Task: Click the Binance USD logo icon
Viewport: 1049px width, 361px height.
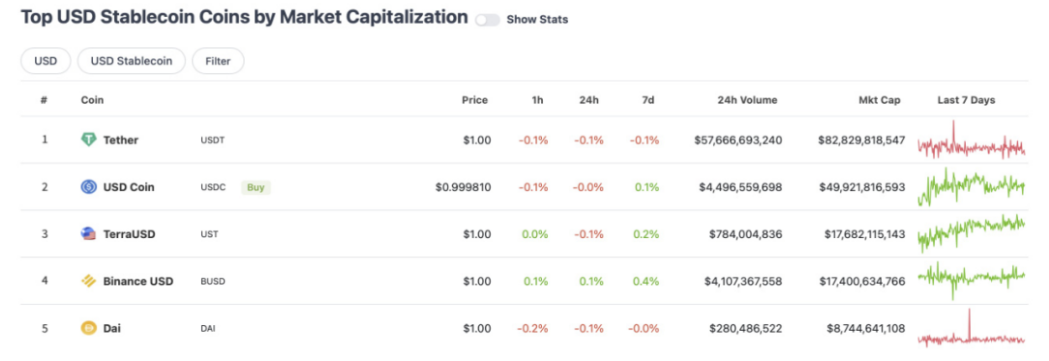Action: point(88,281)
